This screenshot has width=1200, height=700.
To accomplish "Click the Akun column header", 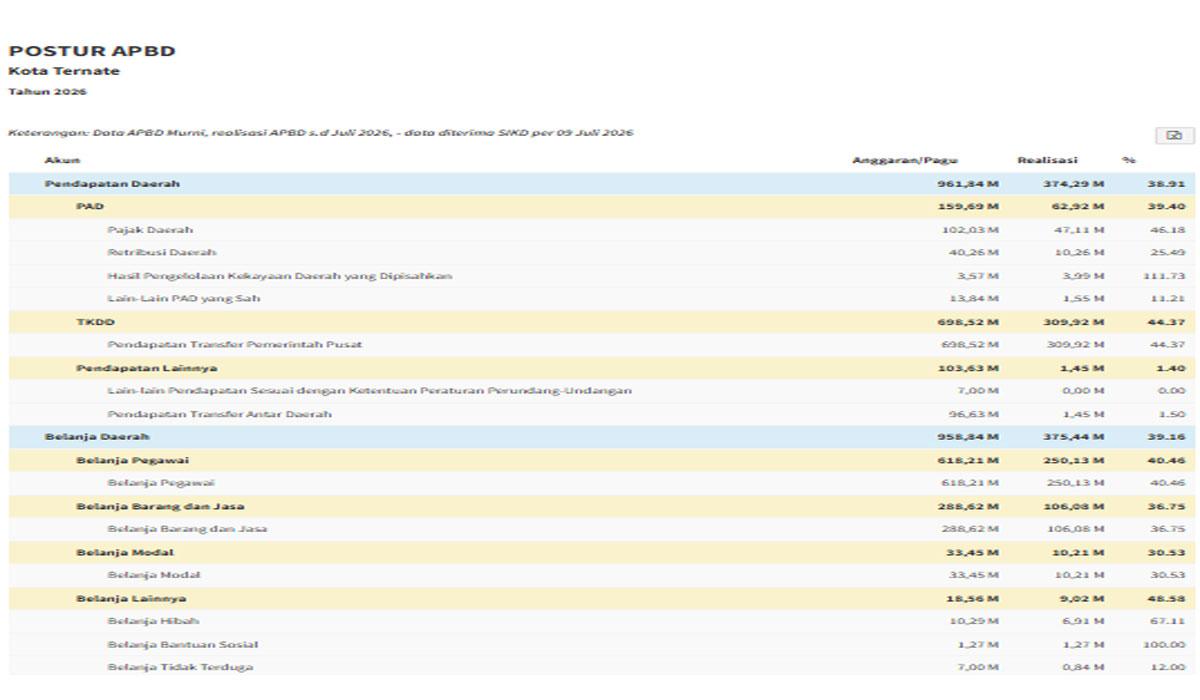I will pyautogui.click(x=62, y=160).
